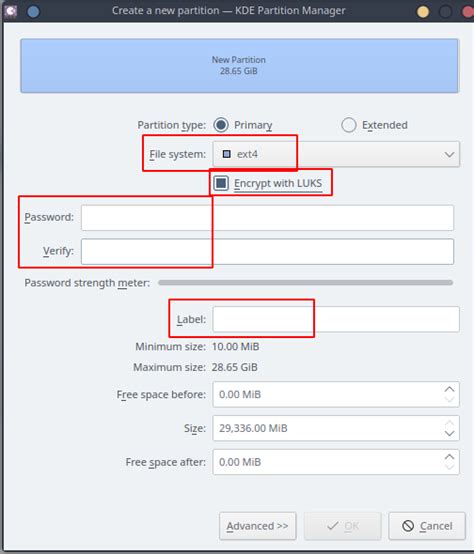The image size is (474, 554).
Task: Open the File system dropdown arrow
Action: 449,154
